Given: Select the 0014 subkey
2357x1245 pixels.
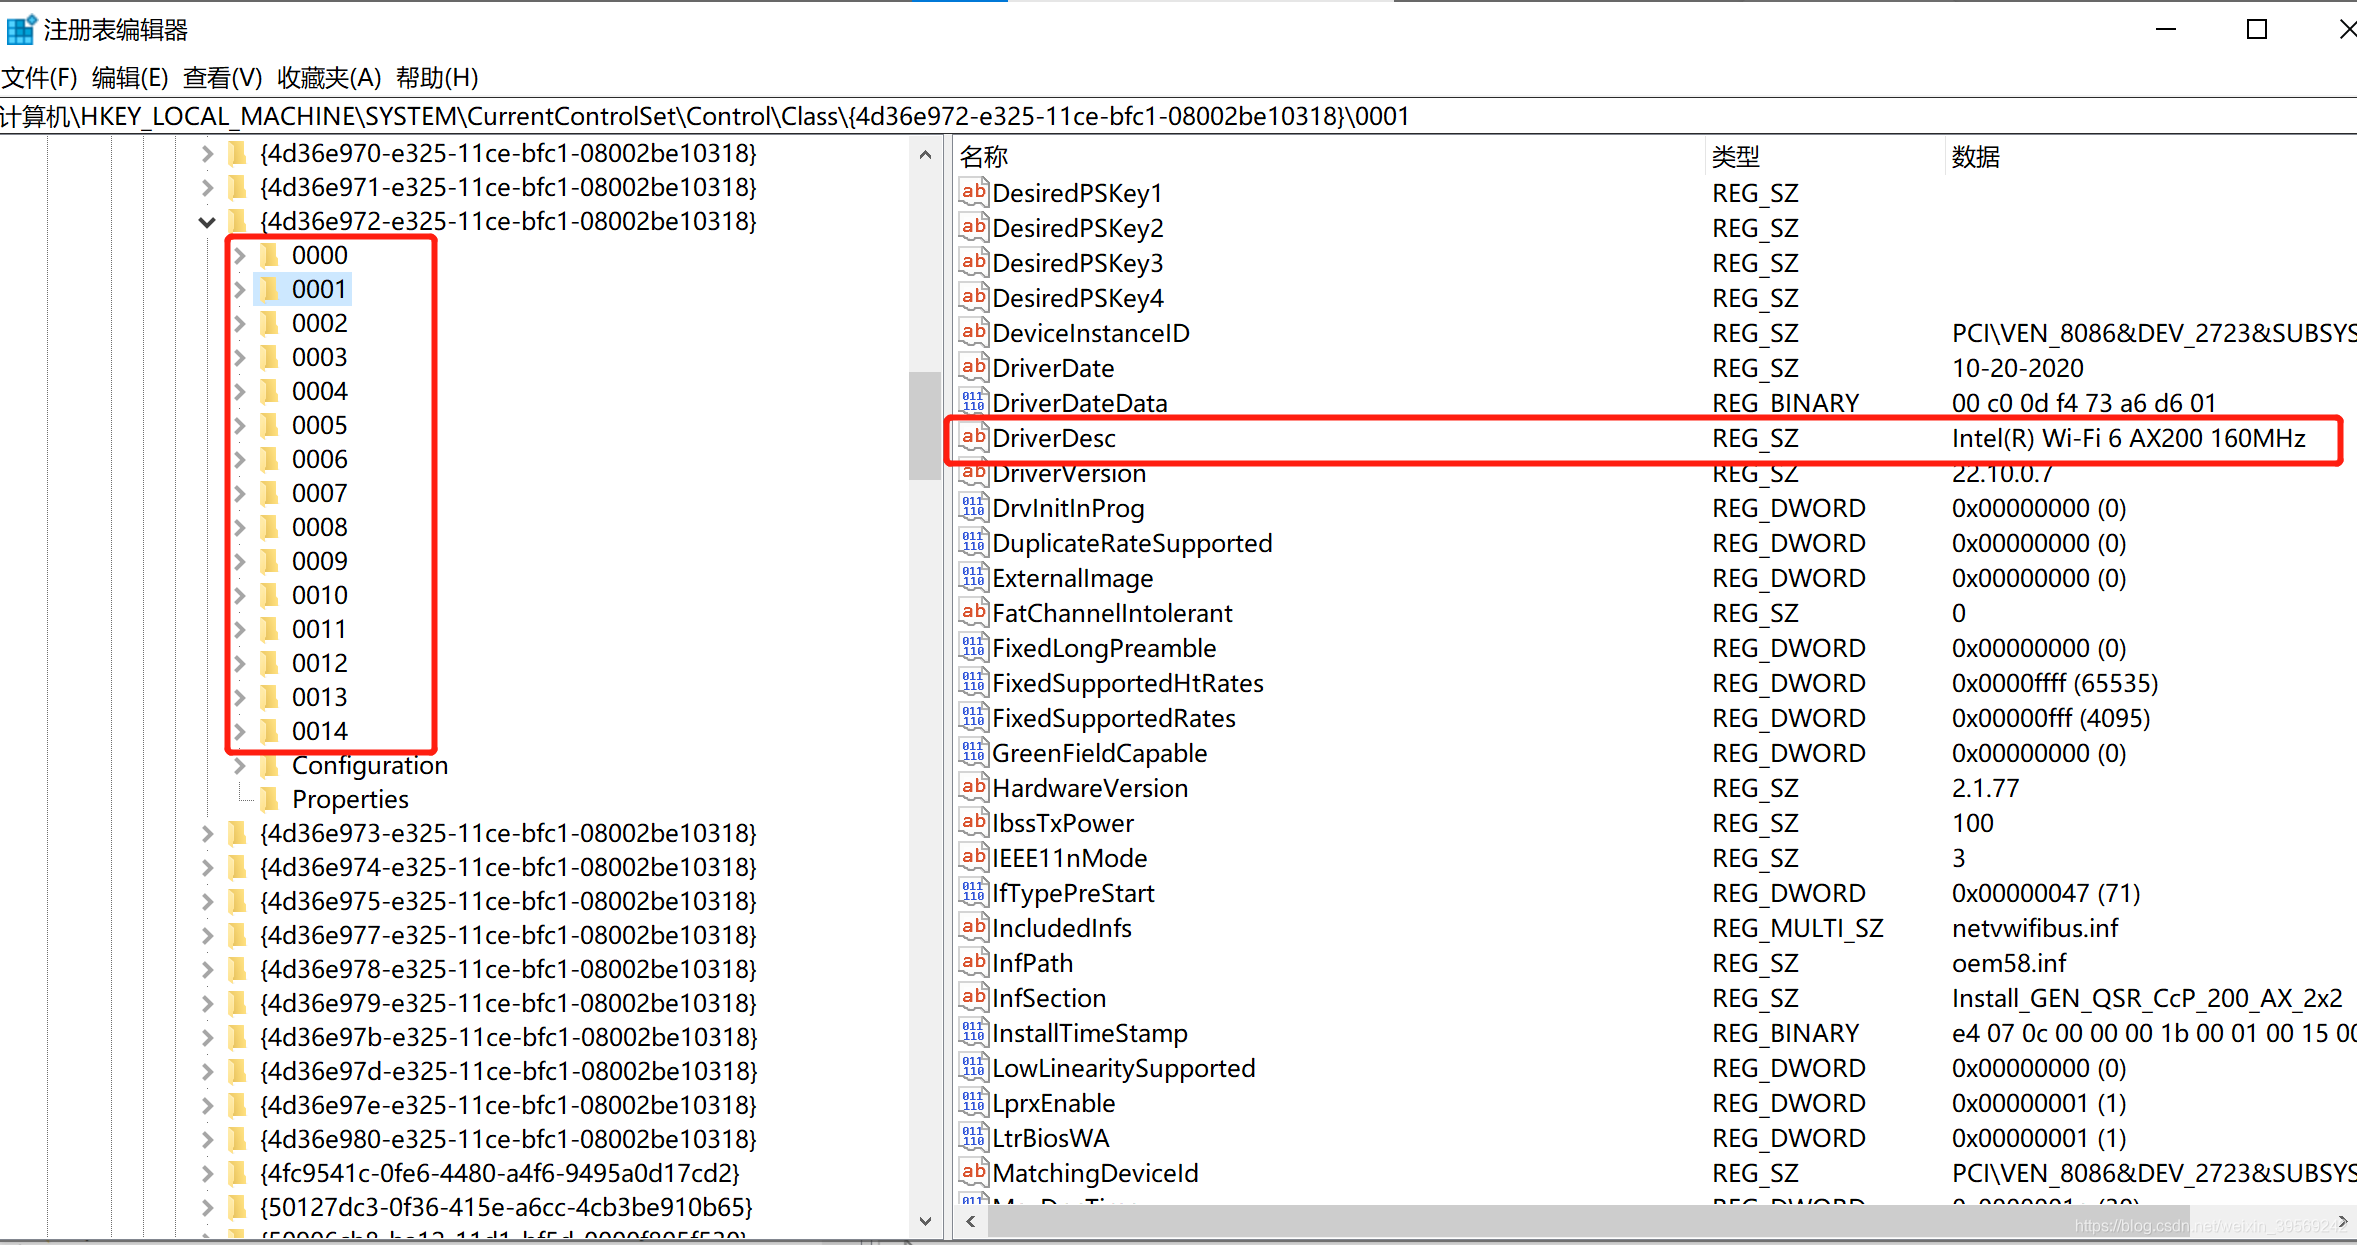Looking at the screenshot, I should click(x=319, y=731).
